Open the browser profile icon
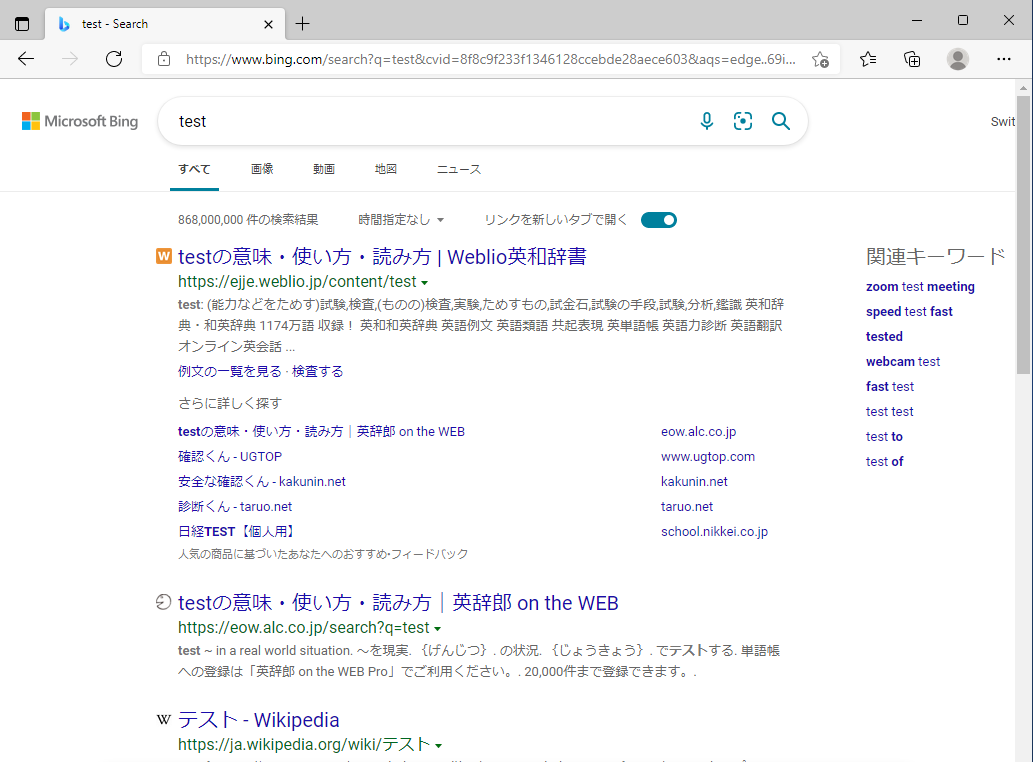The image size is (1033, 762). 957,59
